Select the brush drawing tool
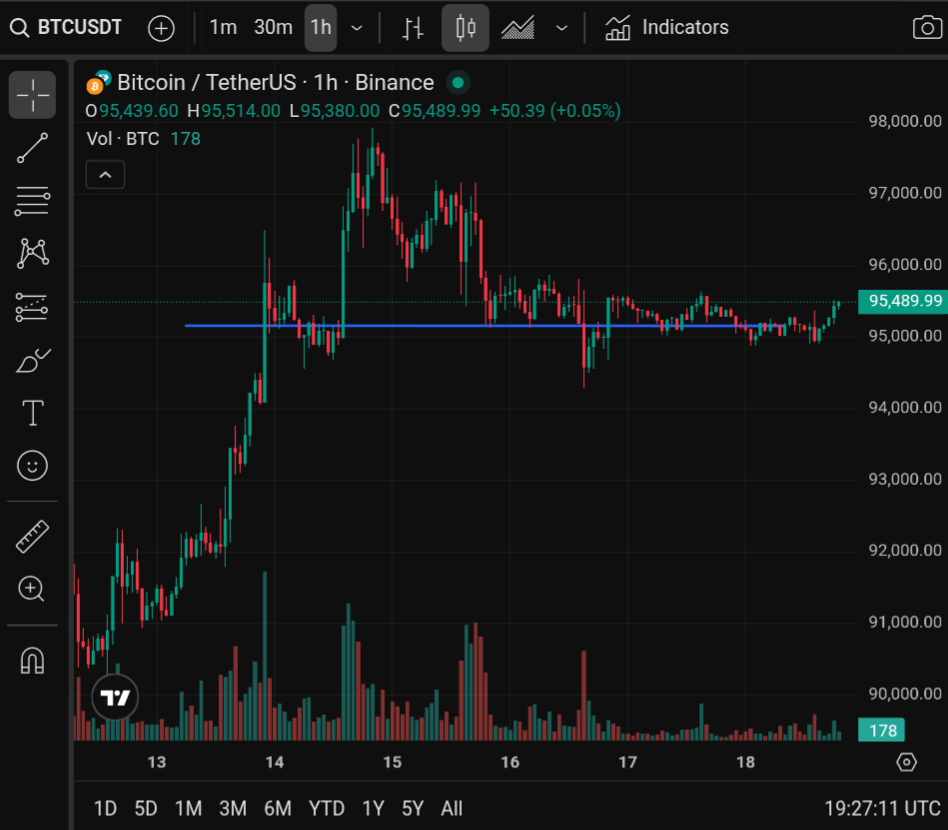948x830 pixels. click(32, 360)
